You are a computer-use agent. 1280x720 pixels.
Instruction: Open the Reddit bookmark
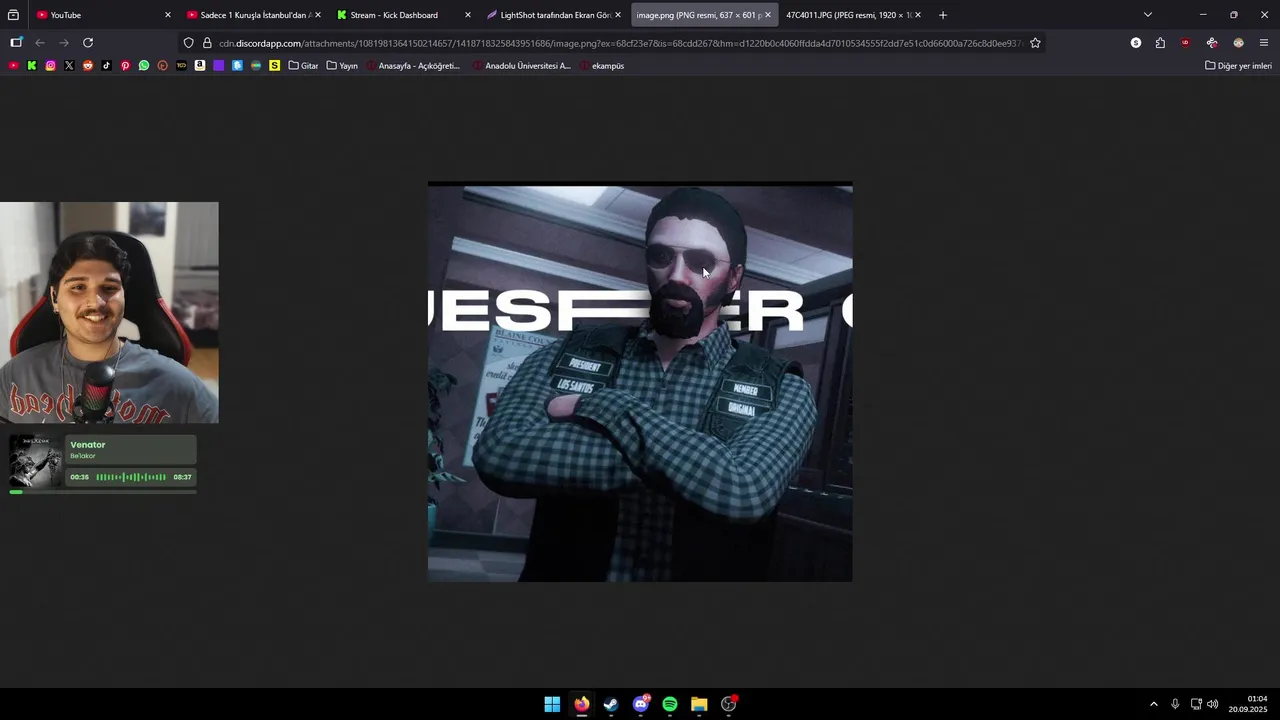pos(88,66)
